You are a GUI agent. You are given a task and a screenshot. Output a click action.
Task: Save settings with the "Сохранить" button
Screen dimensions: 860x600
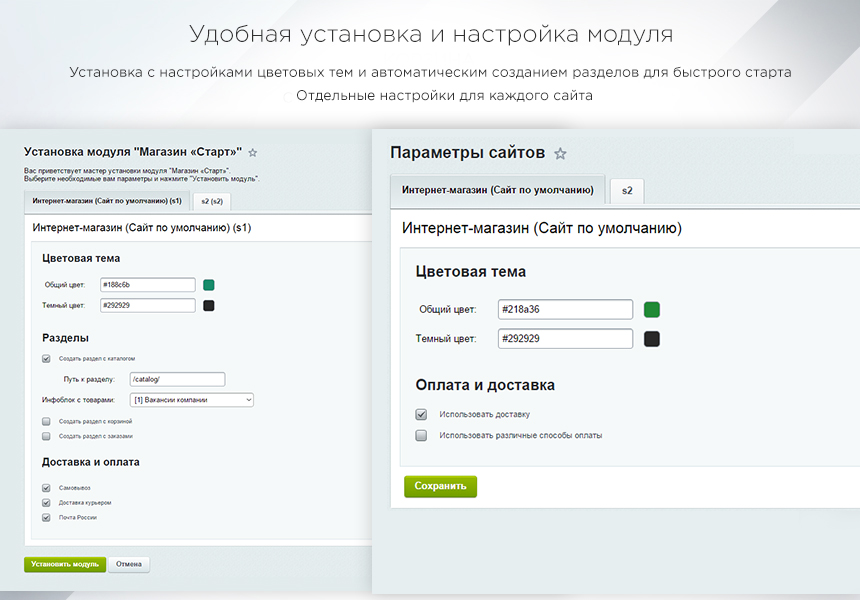coord(440,485)
